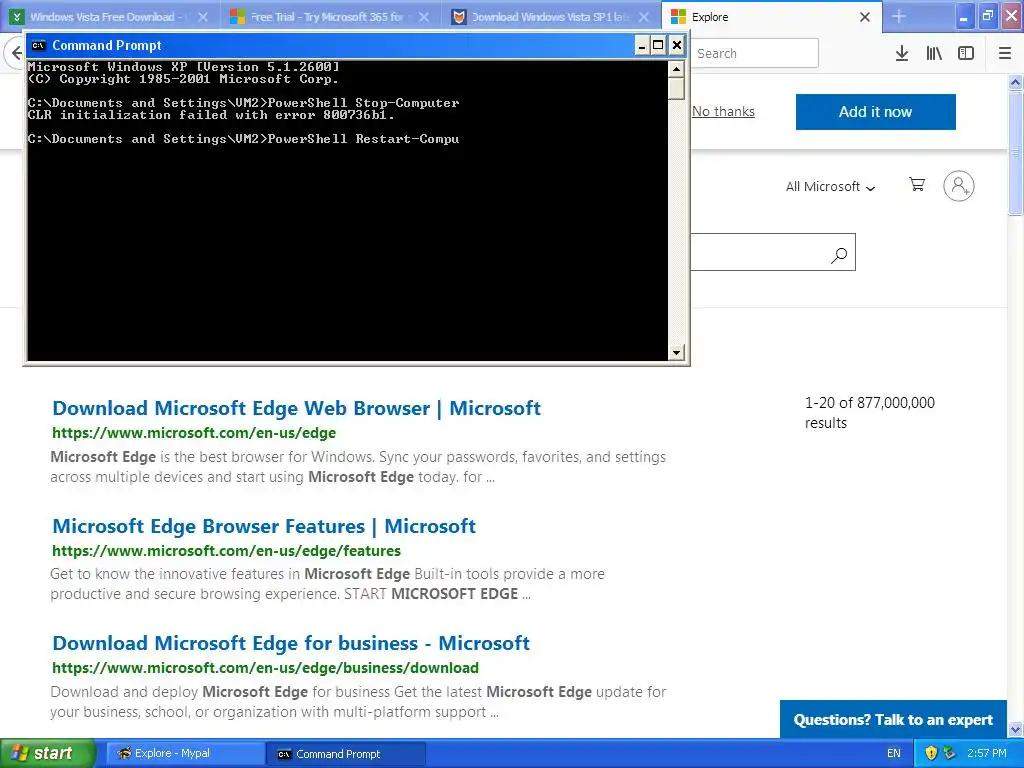Close the Windows Vista Free Download tab
1024x768 pixels.
203,17
